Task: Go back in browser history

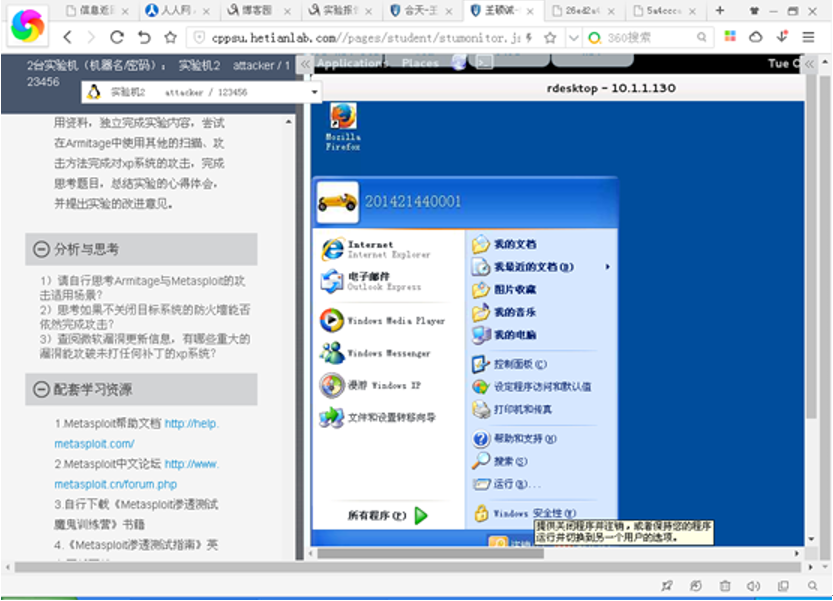Action: point(67,37)
